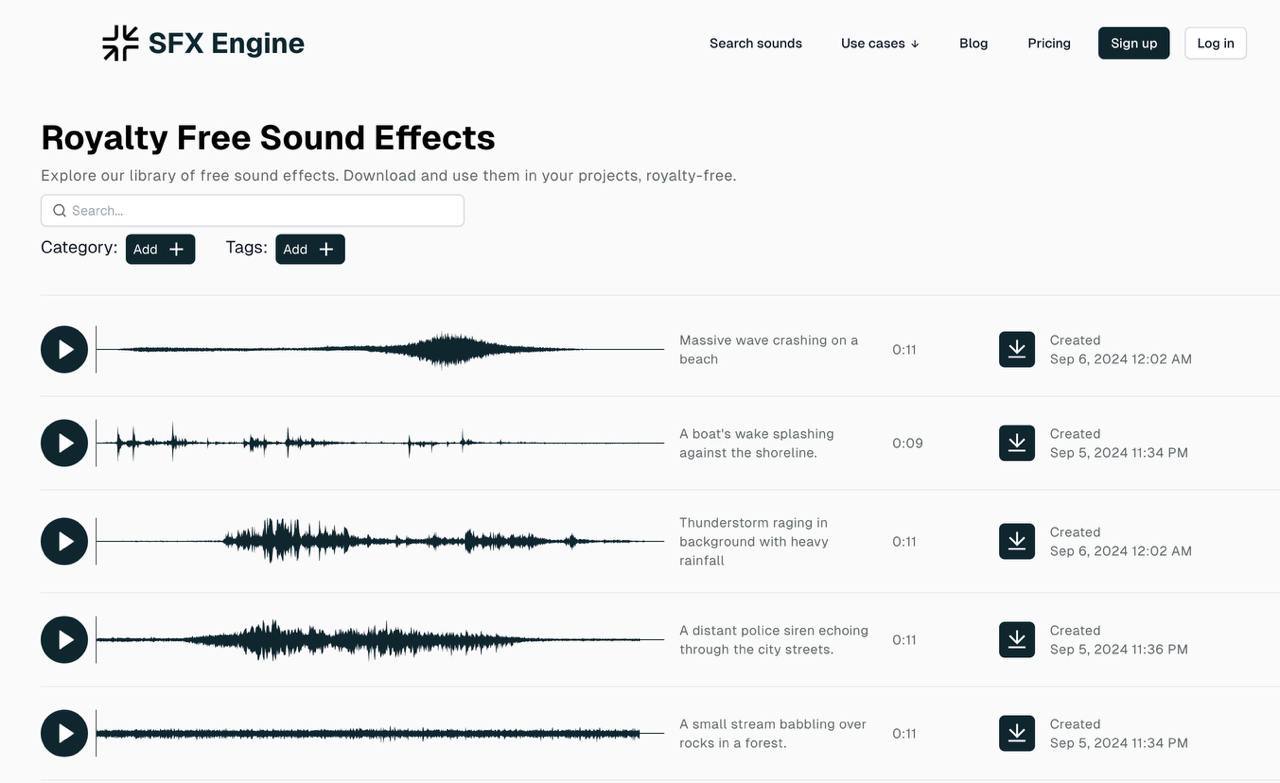
Task: Play the thunderstorm with heavy rainfall sound
Action: [64, 541]
